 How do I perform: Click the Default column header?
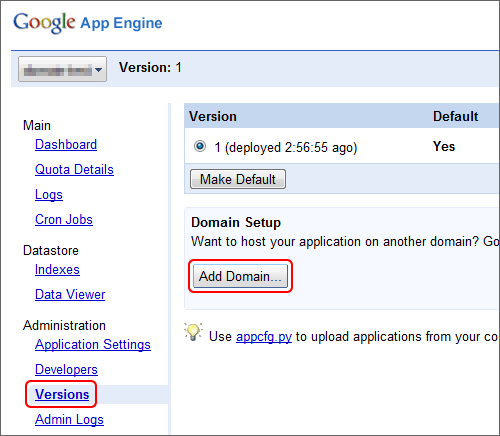[x=456, y=117]
